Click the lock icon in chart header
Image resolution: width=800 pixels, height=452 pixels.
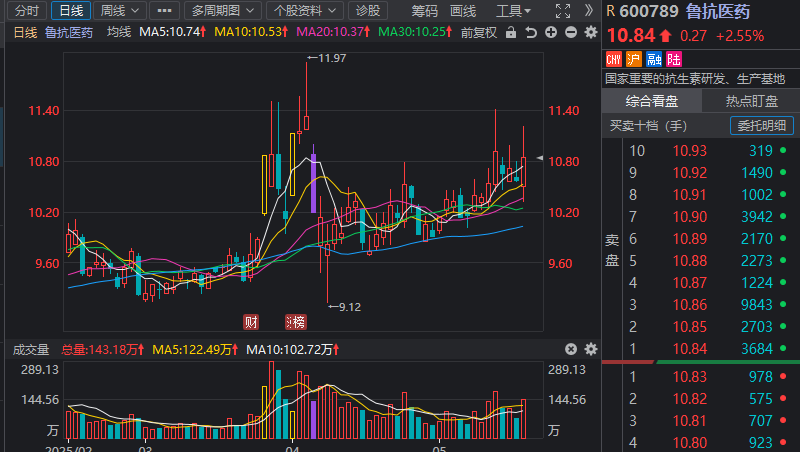click(x=511, y=32)
